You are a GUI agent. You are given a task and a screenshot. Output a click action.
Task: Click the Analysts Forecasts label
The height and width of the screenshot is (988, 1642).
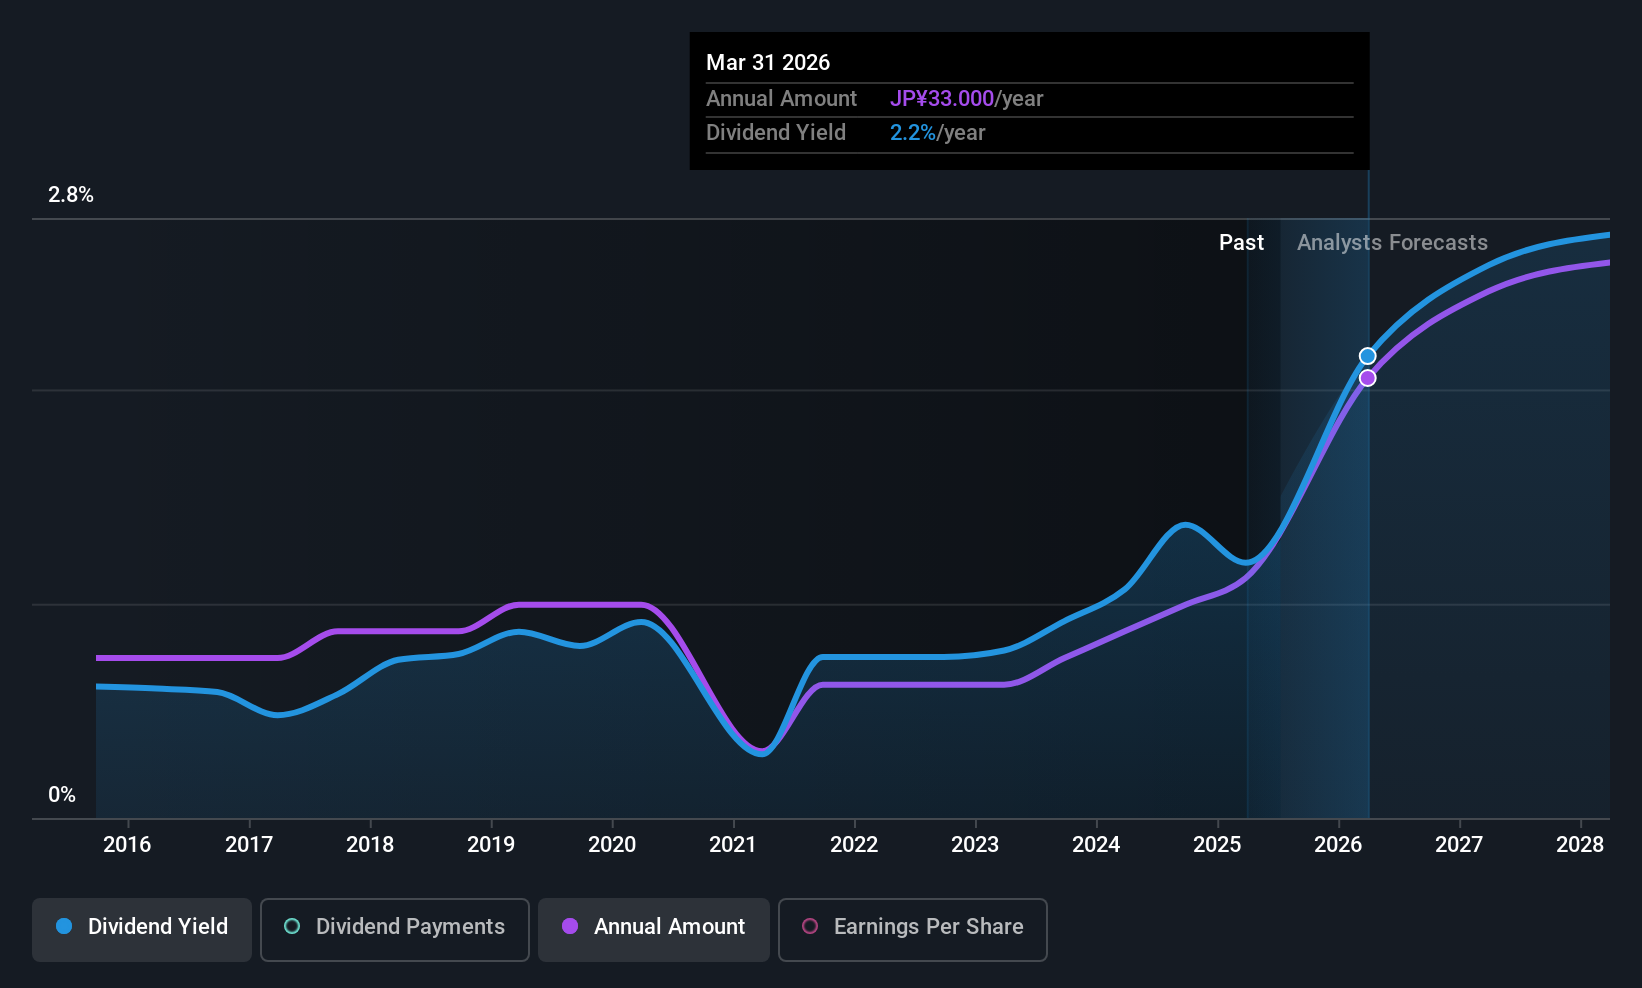tap(1392, 242)
